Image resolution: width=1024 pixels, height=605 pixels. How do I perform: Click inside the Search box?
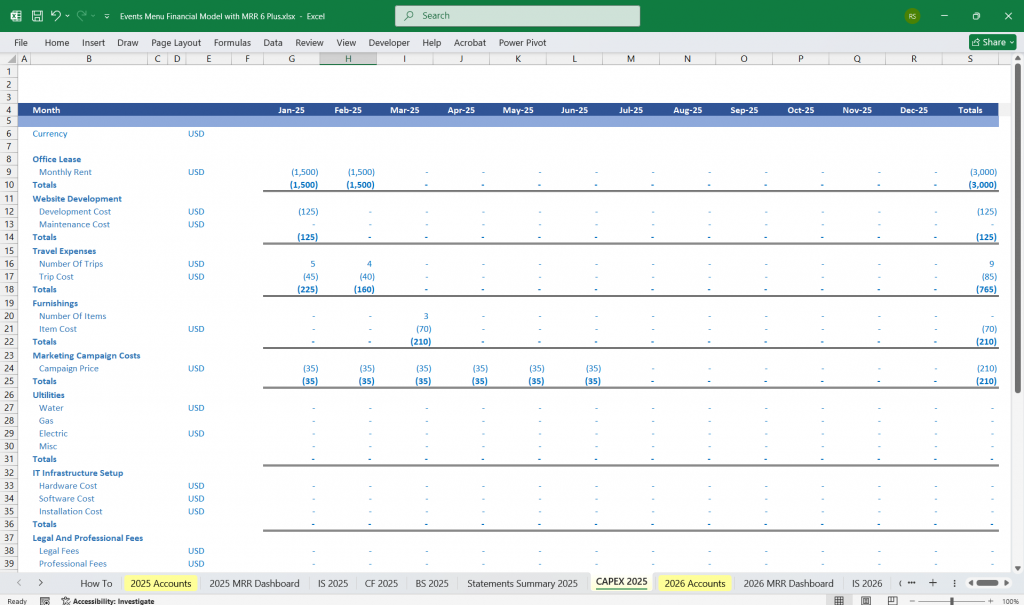[x=517, y=16]
